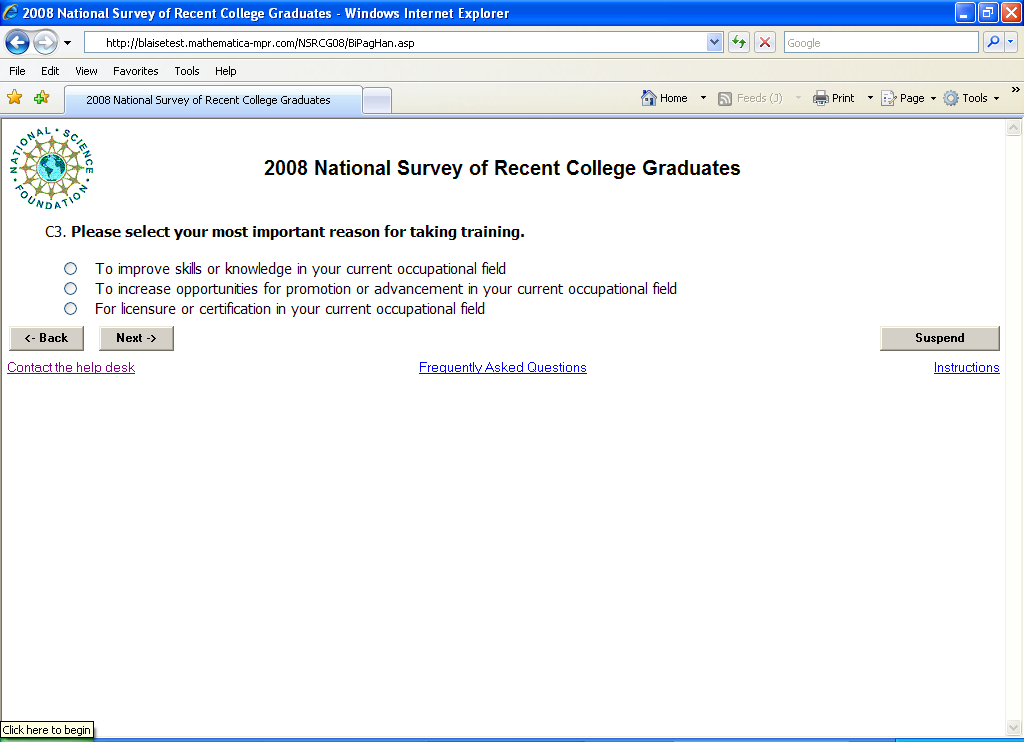Open the View menu
The image size is (1024, 742).
[x=86, y=71]
